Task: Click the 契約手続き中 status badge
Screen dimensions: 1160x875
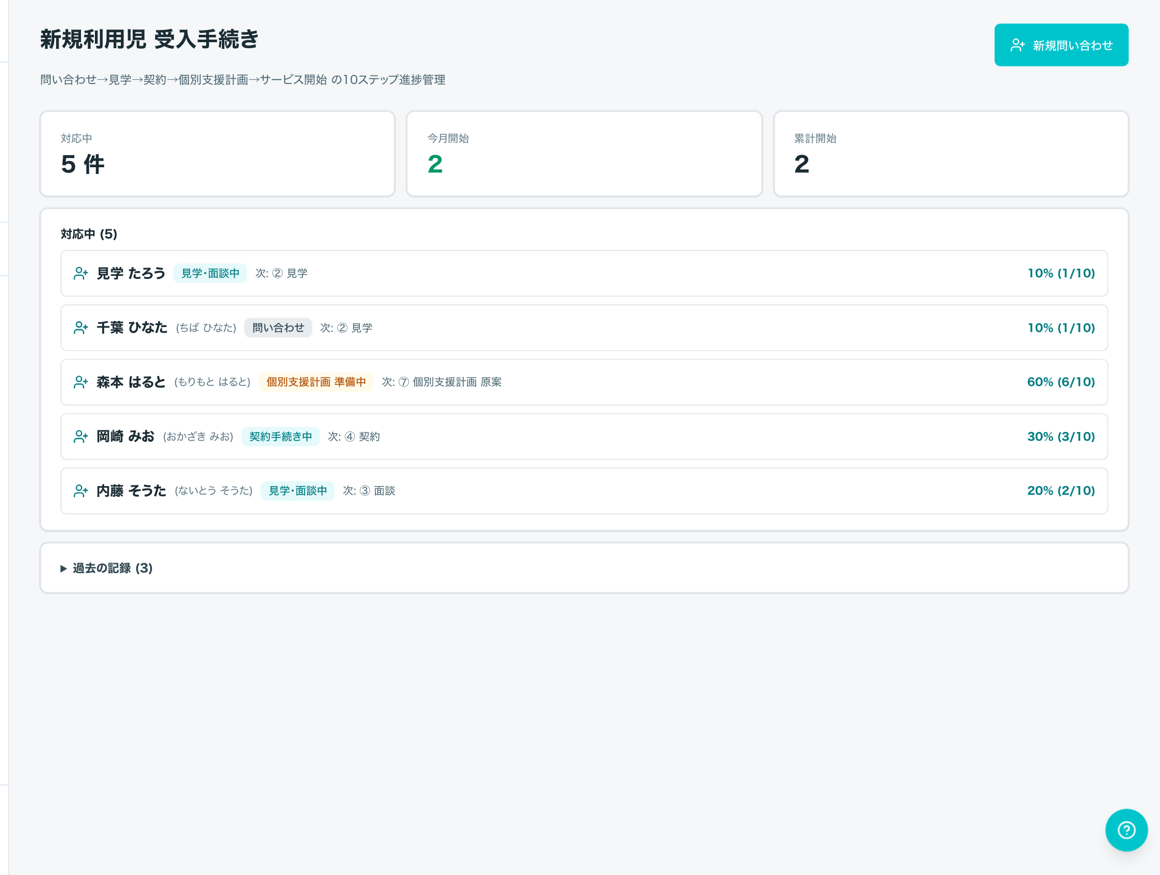Action: pyautogui.click(x=280, y=436)
